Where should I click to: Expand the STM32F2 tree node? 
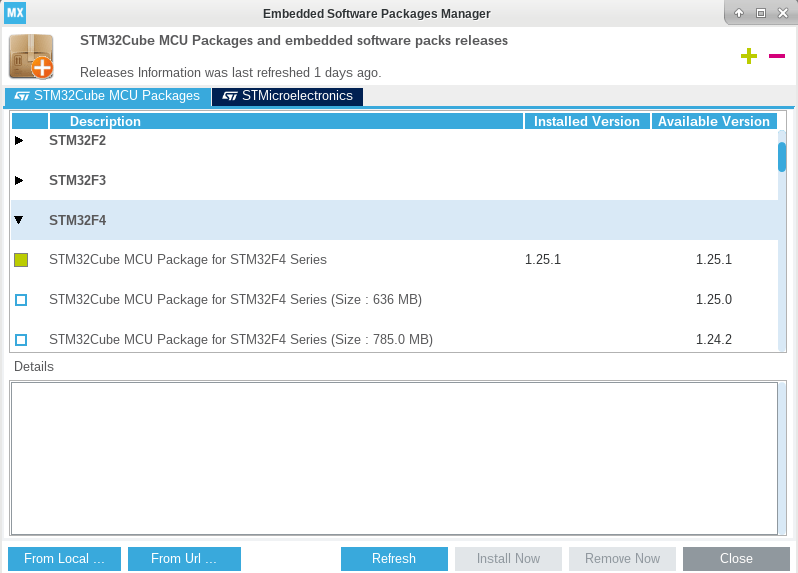(x=19, y=141)
